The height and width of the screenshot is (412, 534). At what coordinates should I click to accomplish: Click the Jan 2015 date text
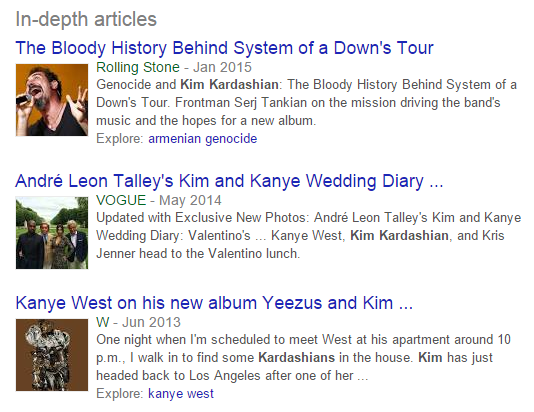[x=222, y=67]
